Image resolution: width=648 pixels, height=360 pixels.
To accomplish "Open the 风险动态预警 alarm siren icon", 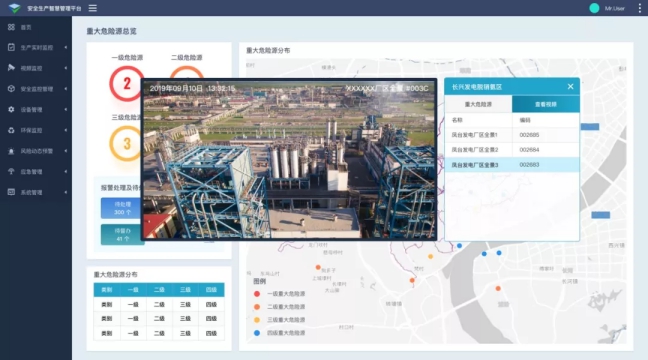I will (11, 151).
